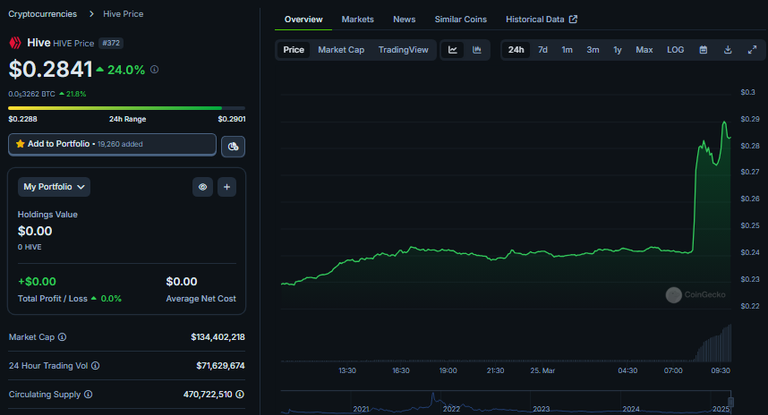Click the $134,402,218 market cap value
Image resolution: width=768 pixels, height=415 pixels.
tap(218, 337)
